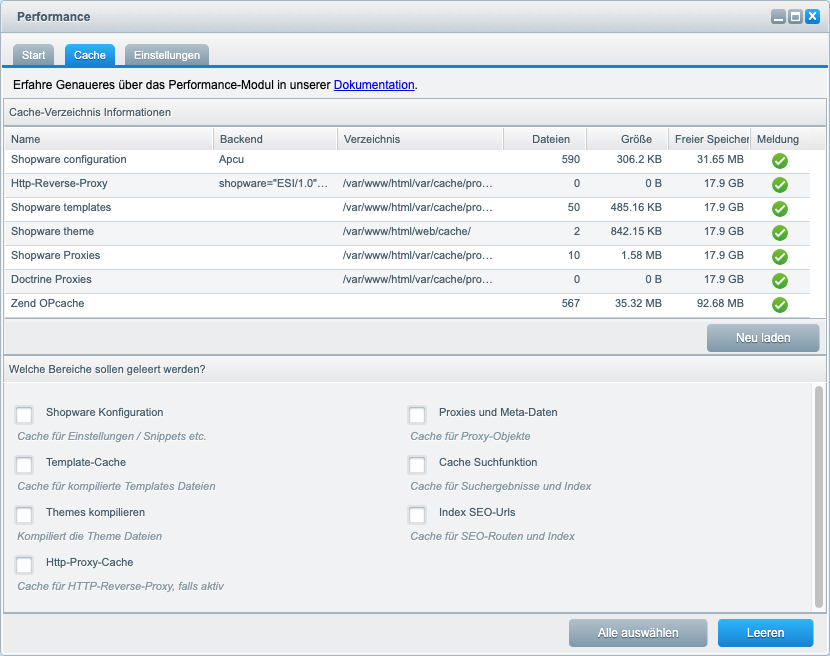Select the Shopware Proxies row name
This screenshot has width=830, height=656.
tap(56, 255)
